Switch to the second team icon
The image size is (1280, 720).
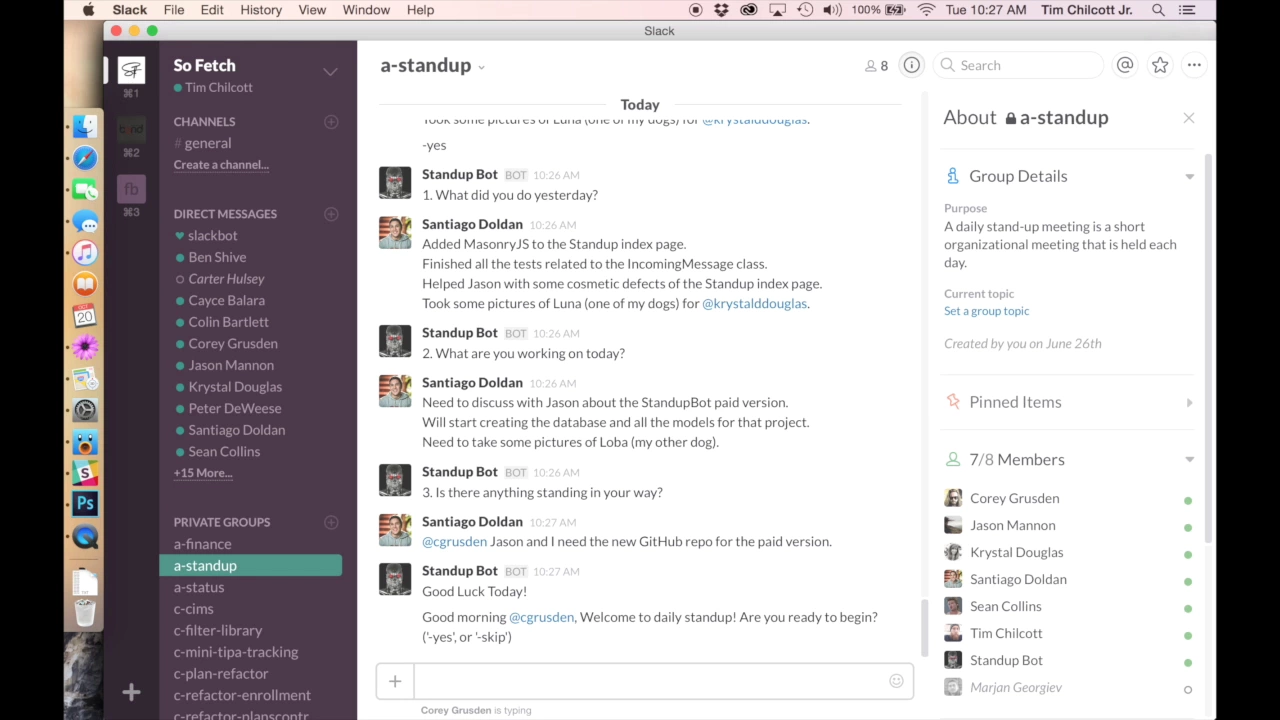131,129
